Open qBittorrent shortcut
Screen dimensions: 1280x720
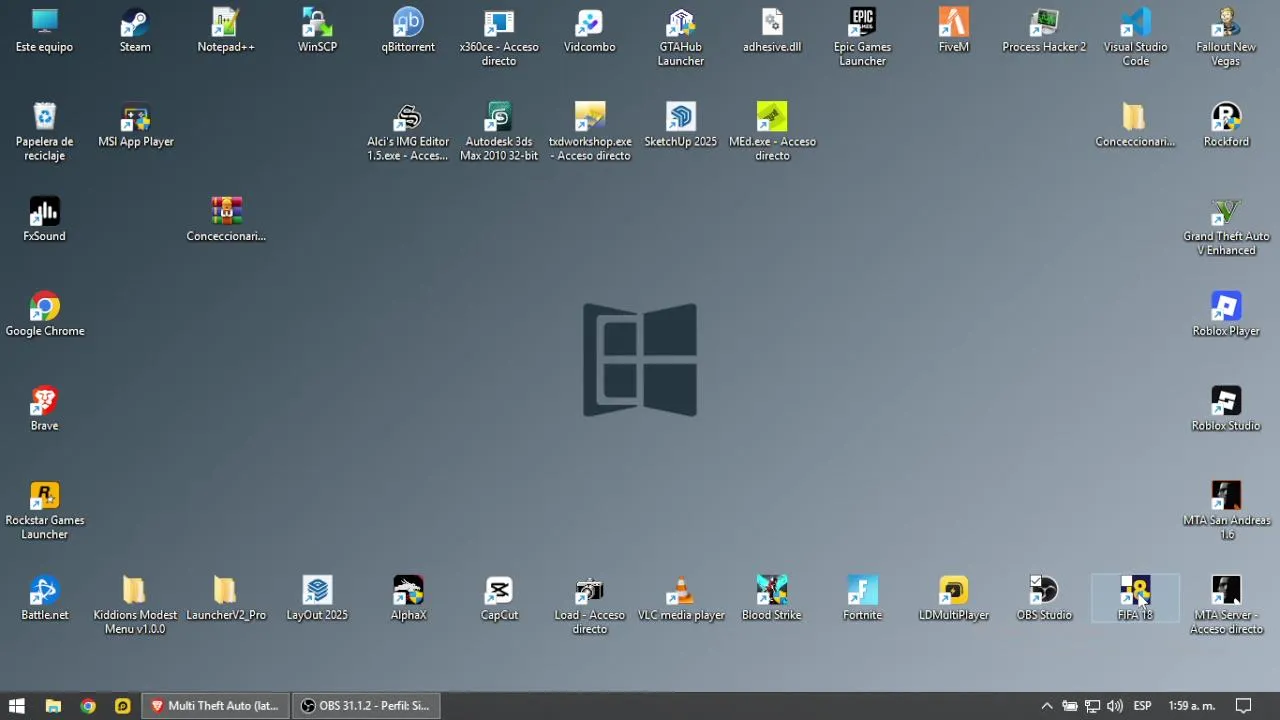point(408,31)
